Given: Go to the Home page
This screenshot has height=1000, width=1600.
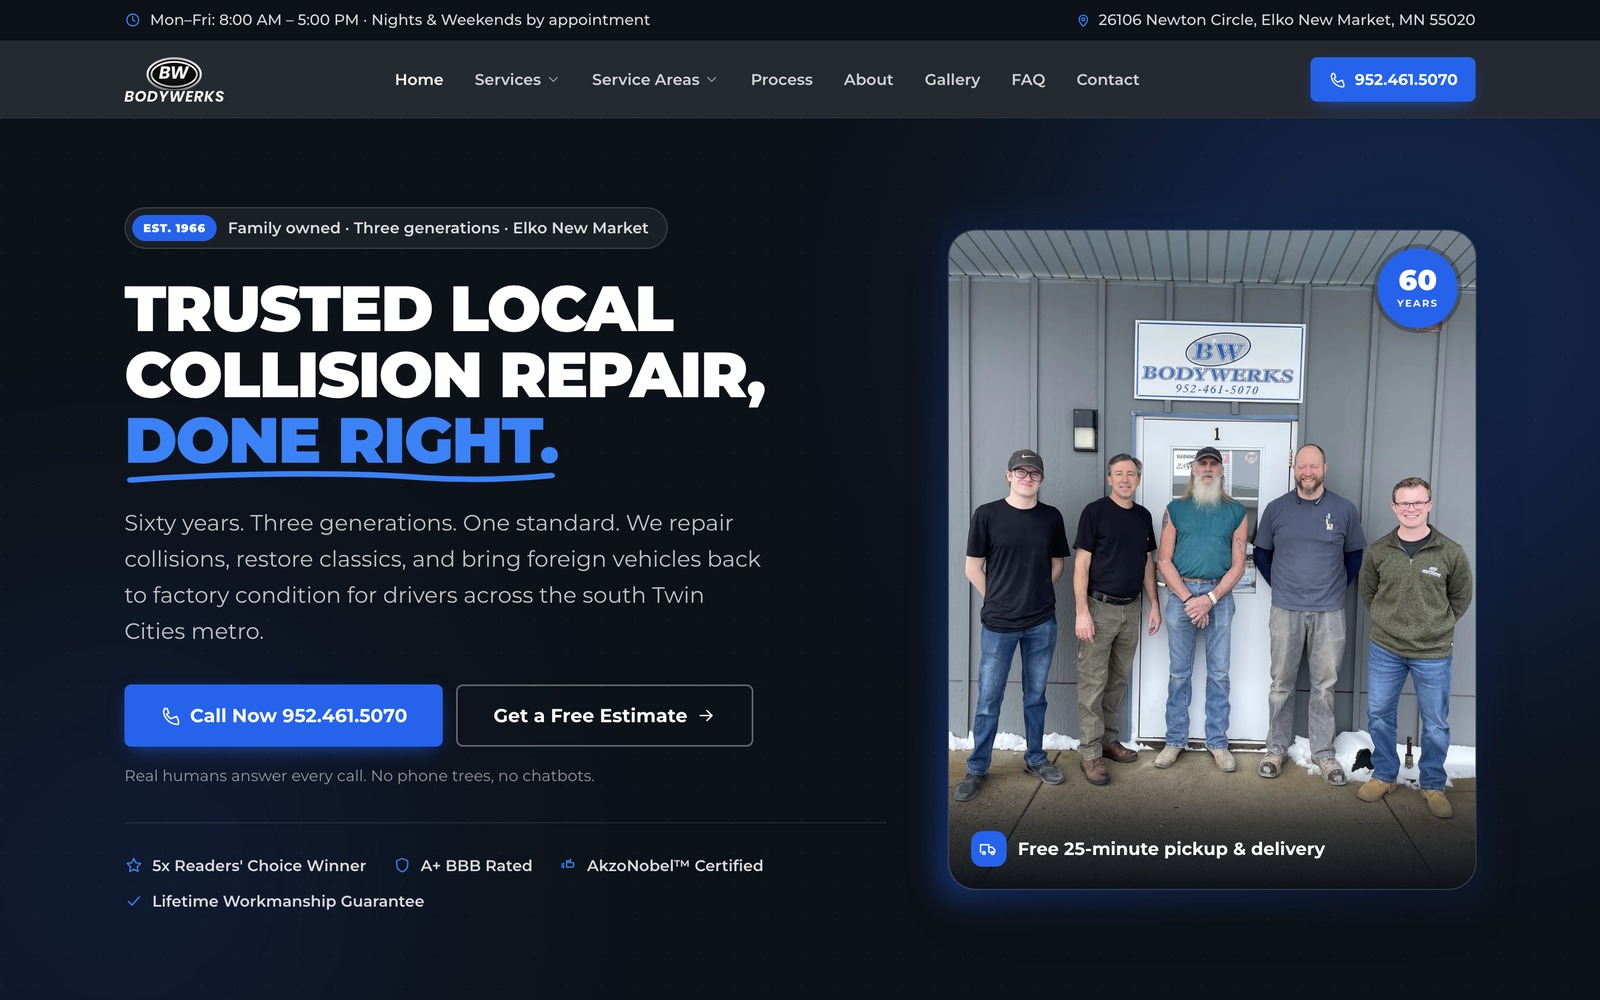Looking at the screenshot, I should [x=419, y=80].
